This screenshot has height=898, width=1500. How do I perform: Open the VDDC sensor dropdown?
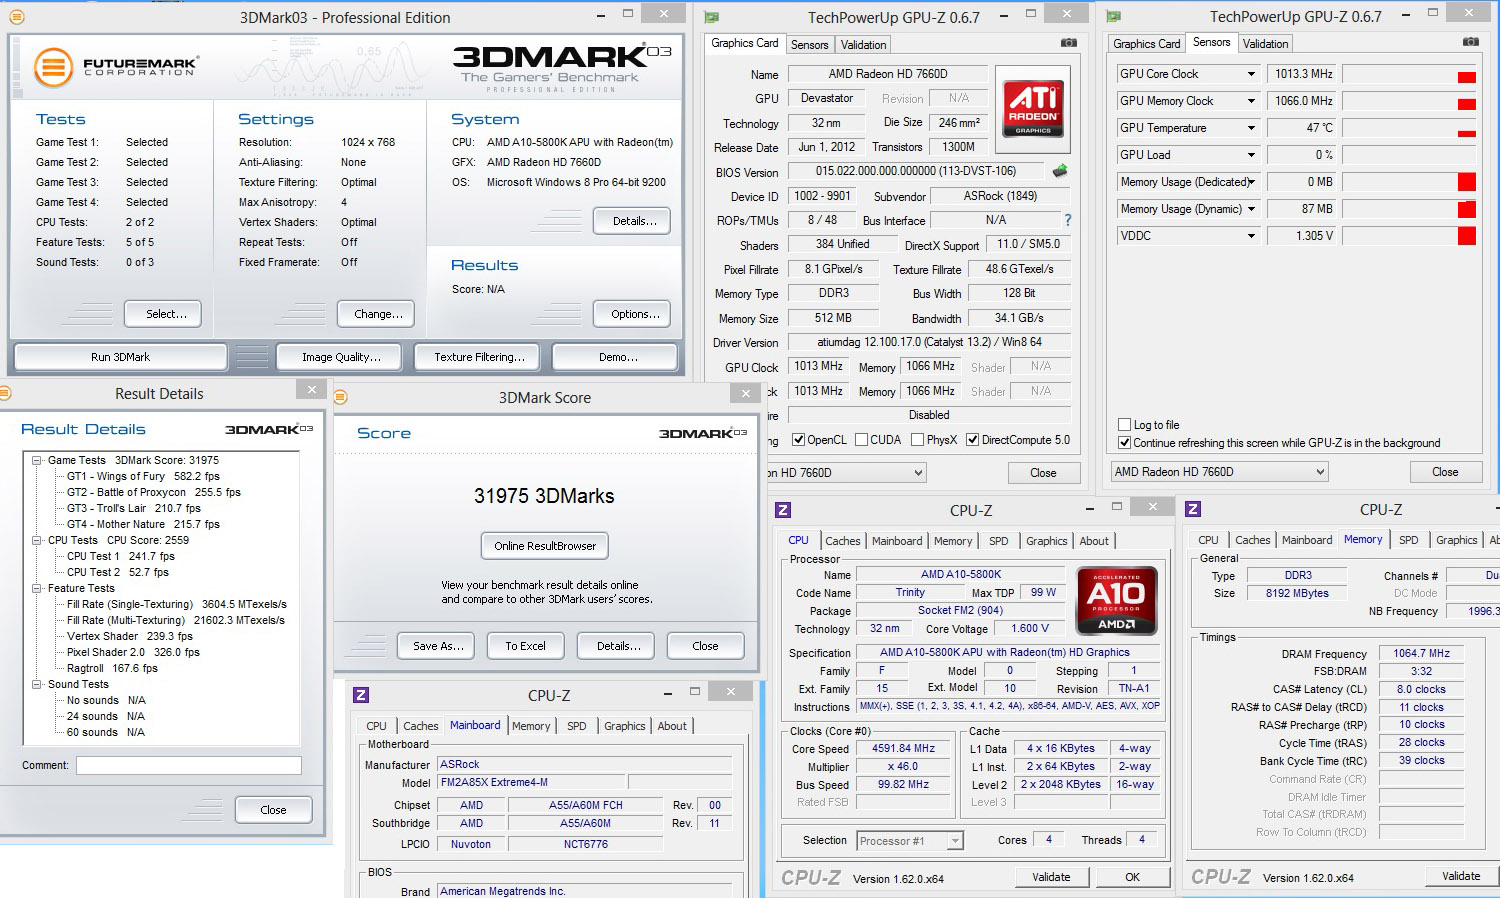[1251, 236]
